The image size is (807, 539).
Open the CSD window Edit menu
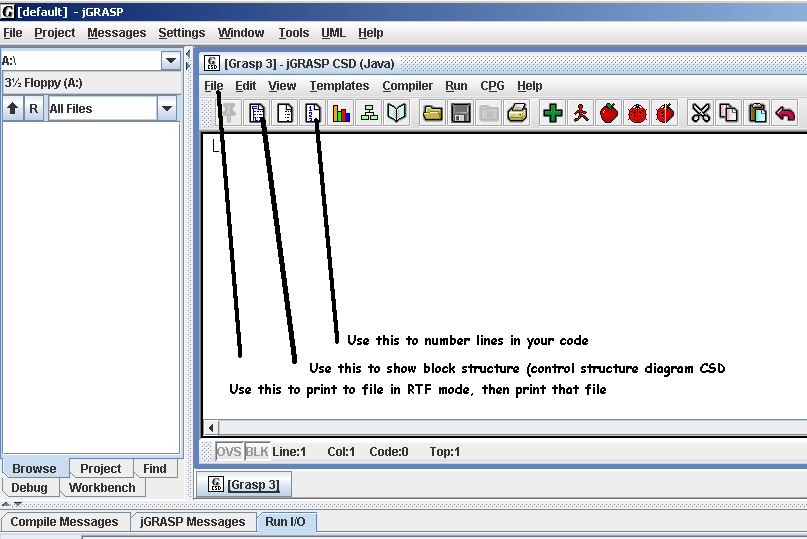click(x=245, y=86)
